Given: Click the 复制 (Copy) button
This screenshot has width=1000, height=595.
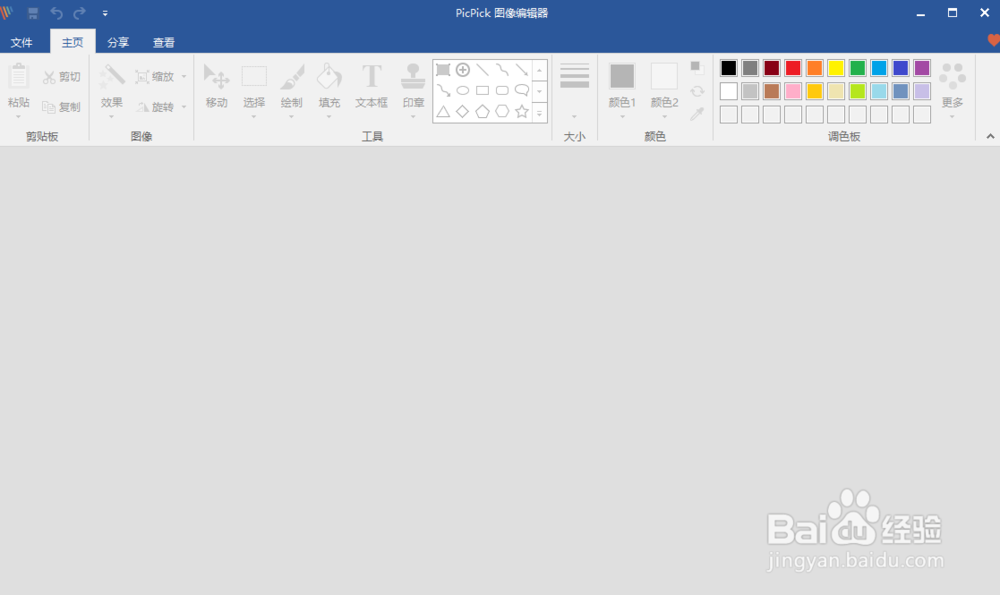Looking at the screenshot, I should click(x=61, y=107).
